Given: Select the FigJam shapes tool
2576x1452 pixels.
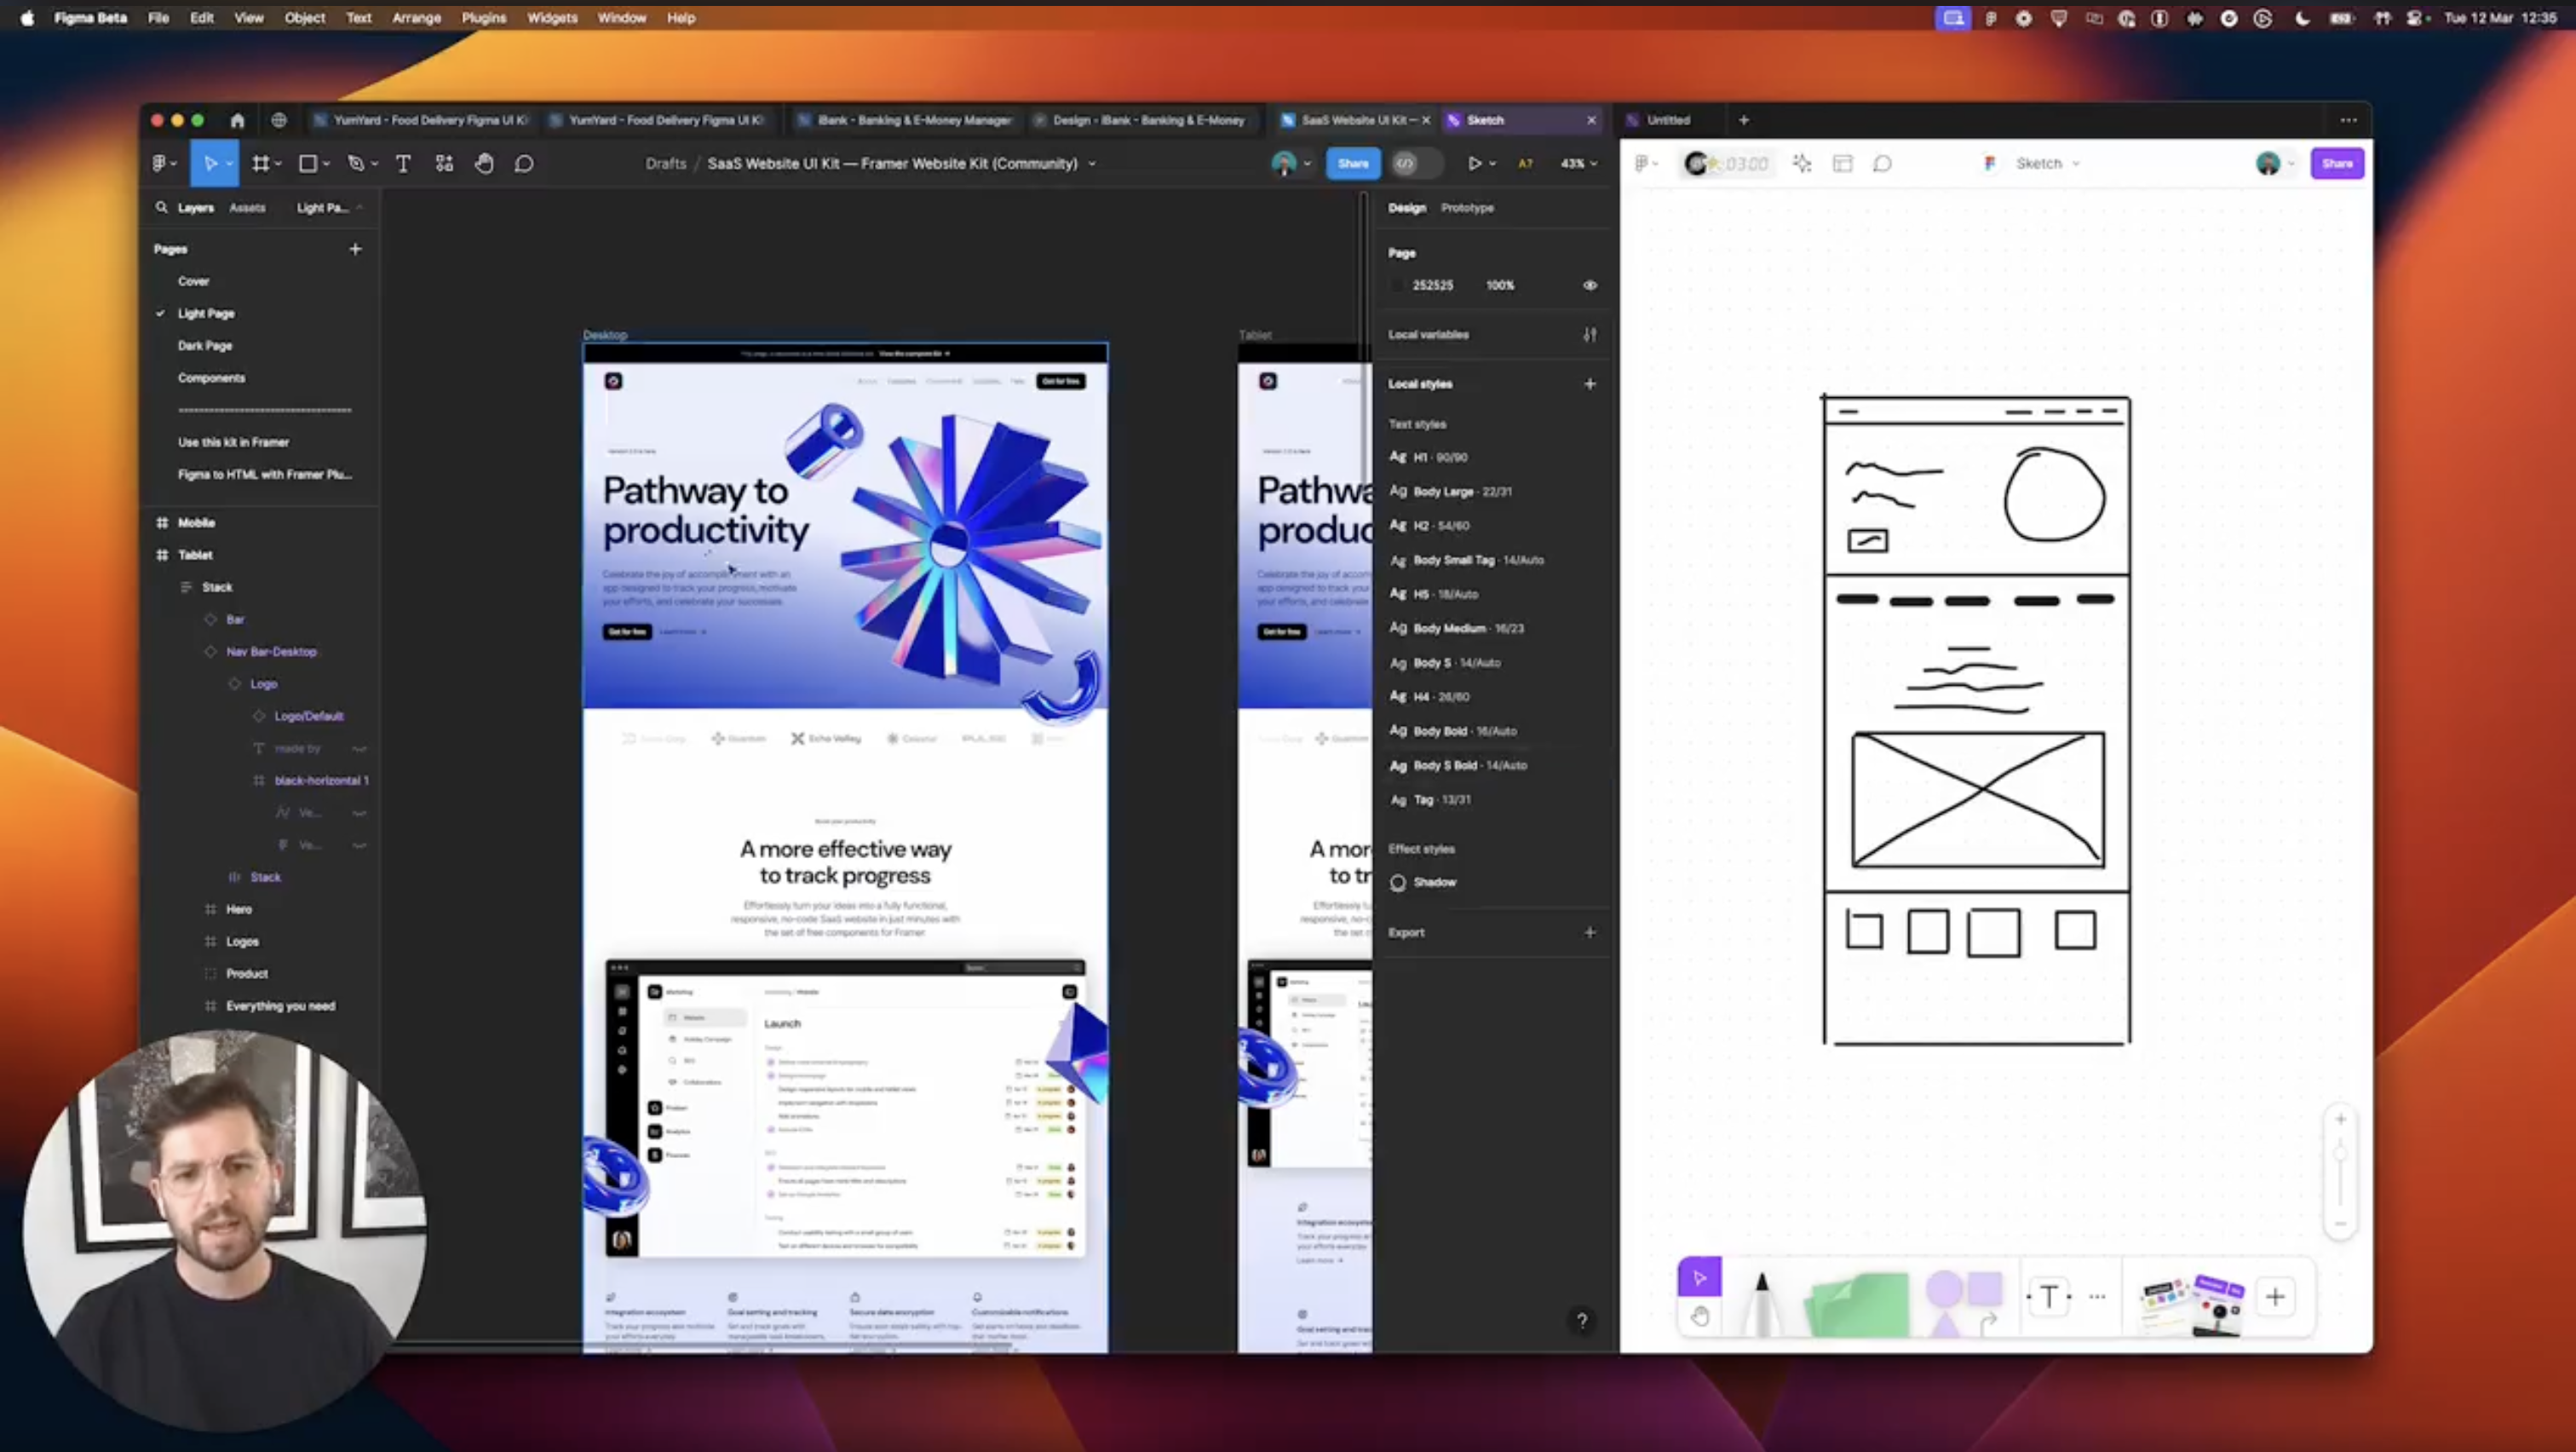Looking at the screenshot, I should click(1964, 1302).
